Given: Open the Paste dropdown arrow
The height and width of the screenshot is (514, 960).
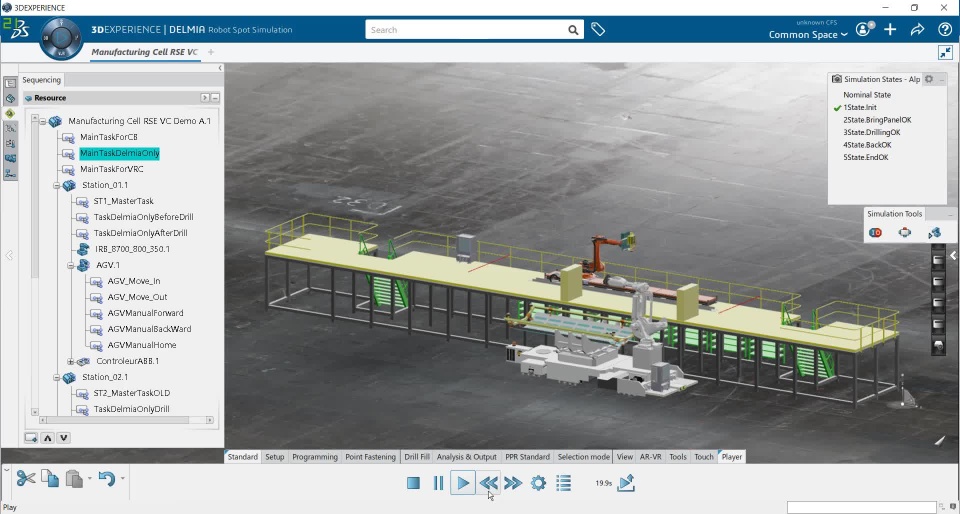Looking at the screenshot, I should tap(90, 479).
